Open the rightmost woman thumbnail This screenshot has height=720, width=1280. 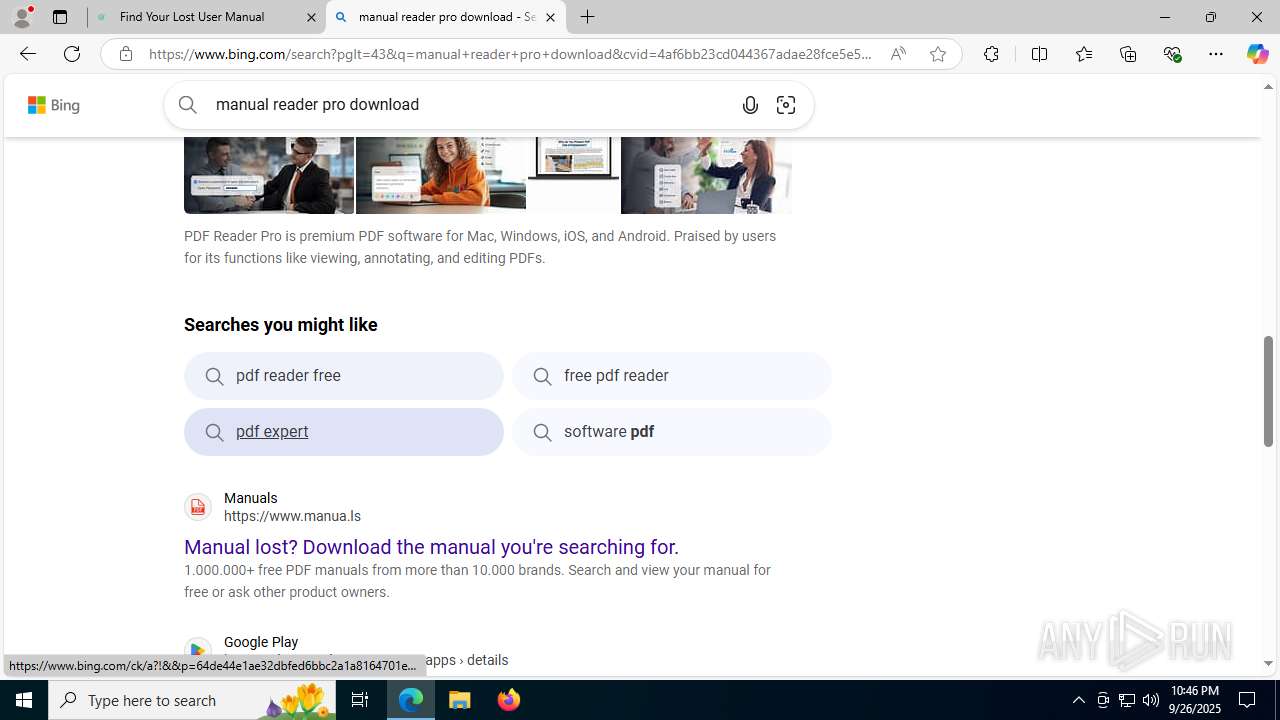click(706, 175)
